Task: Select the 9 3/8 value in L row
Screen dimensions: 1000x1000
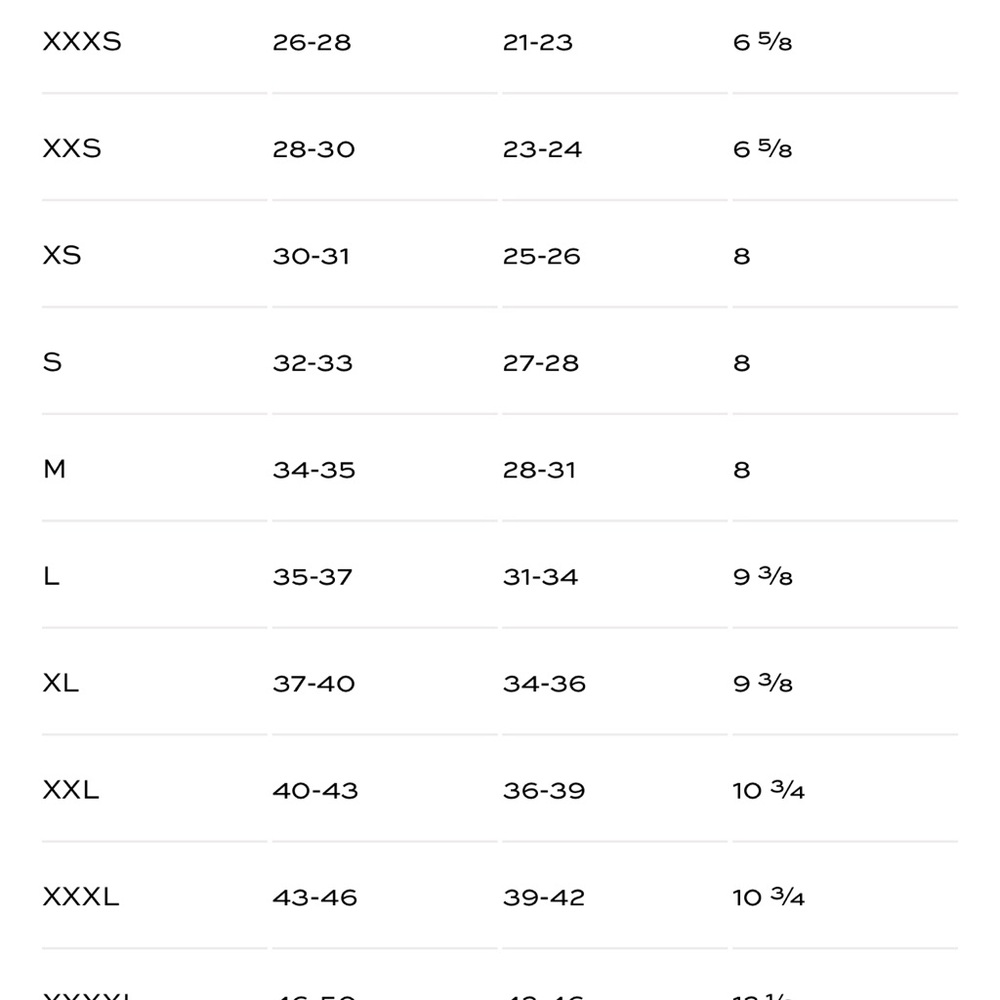Action: [763, 577]
